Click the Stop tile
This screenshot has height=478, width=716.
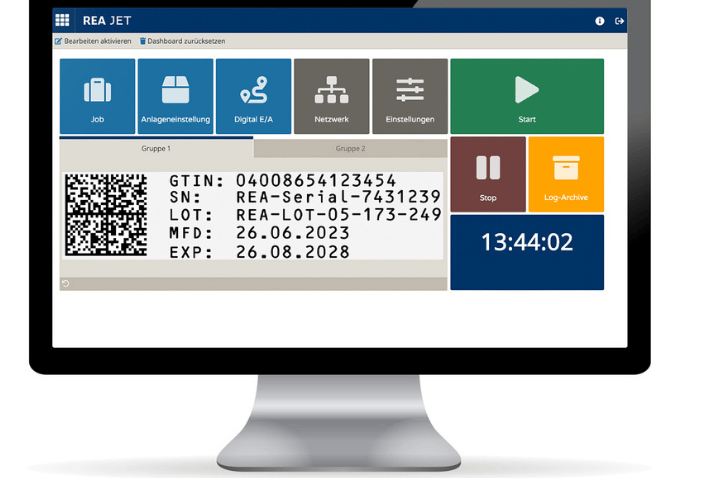[x=488, y=174]
